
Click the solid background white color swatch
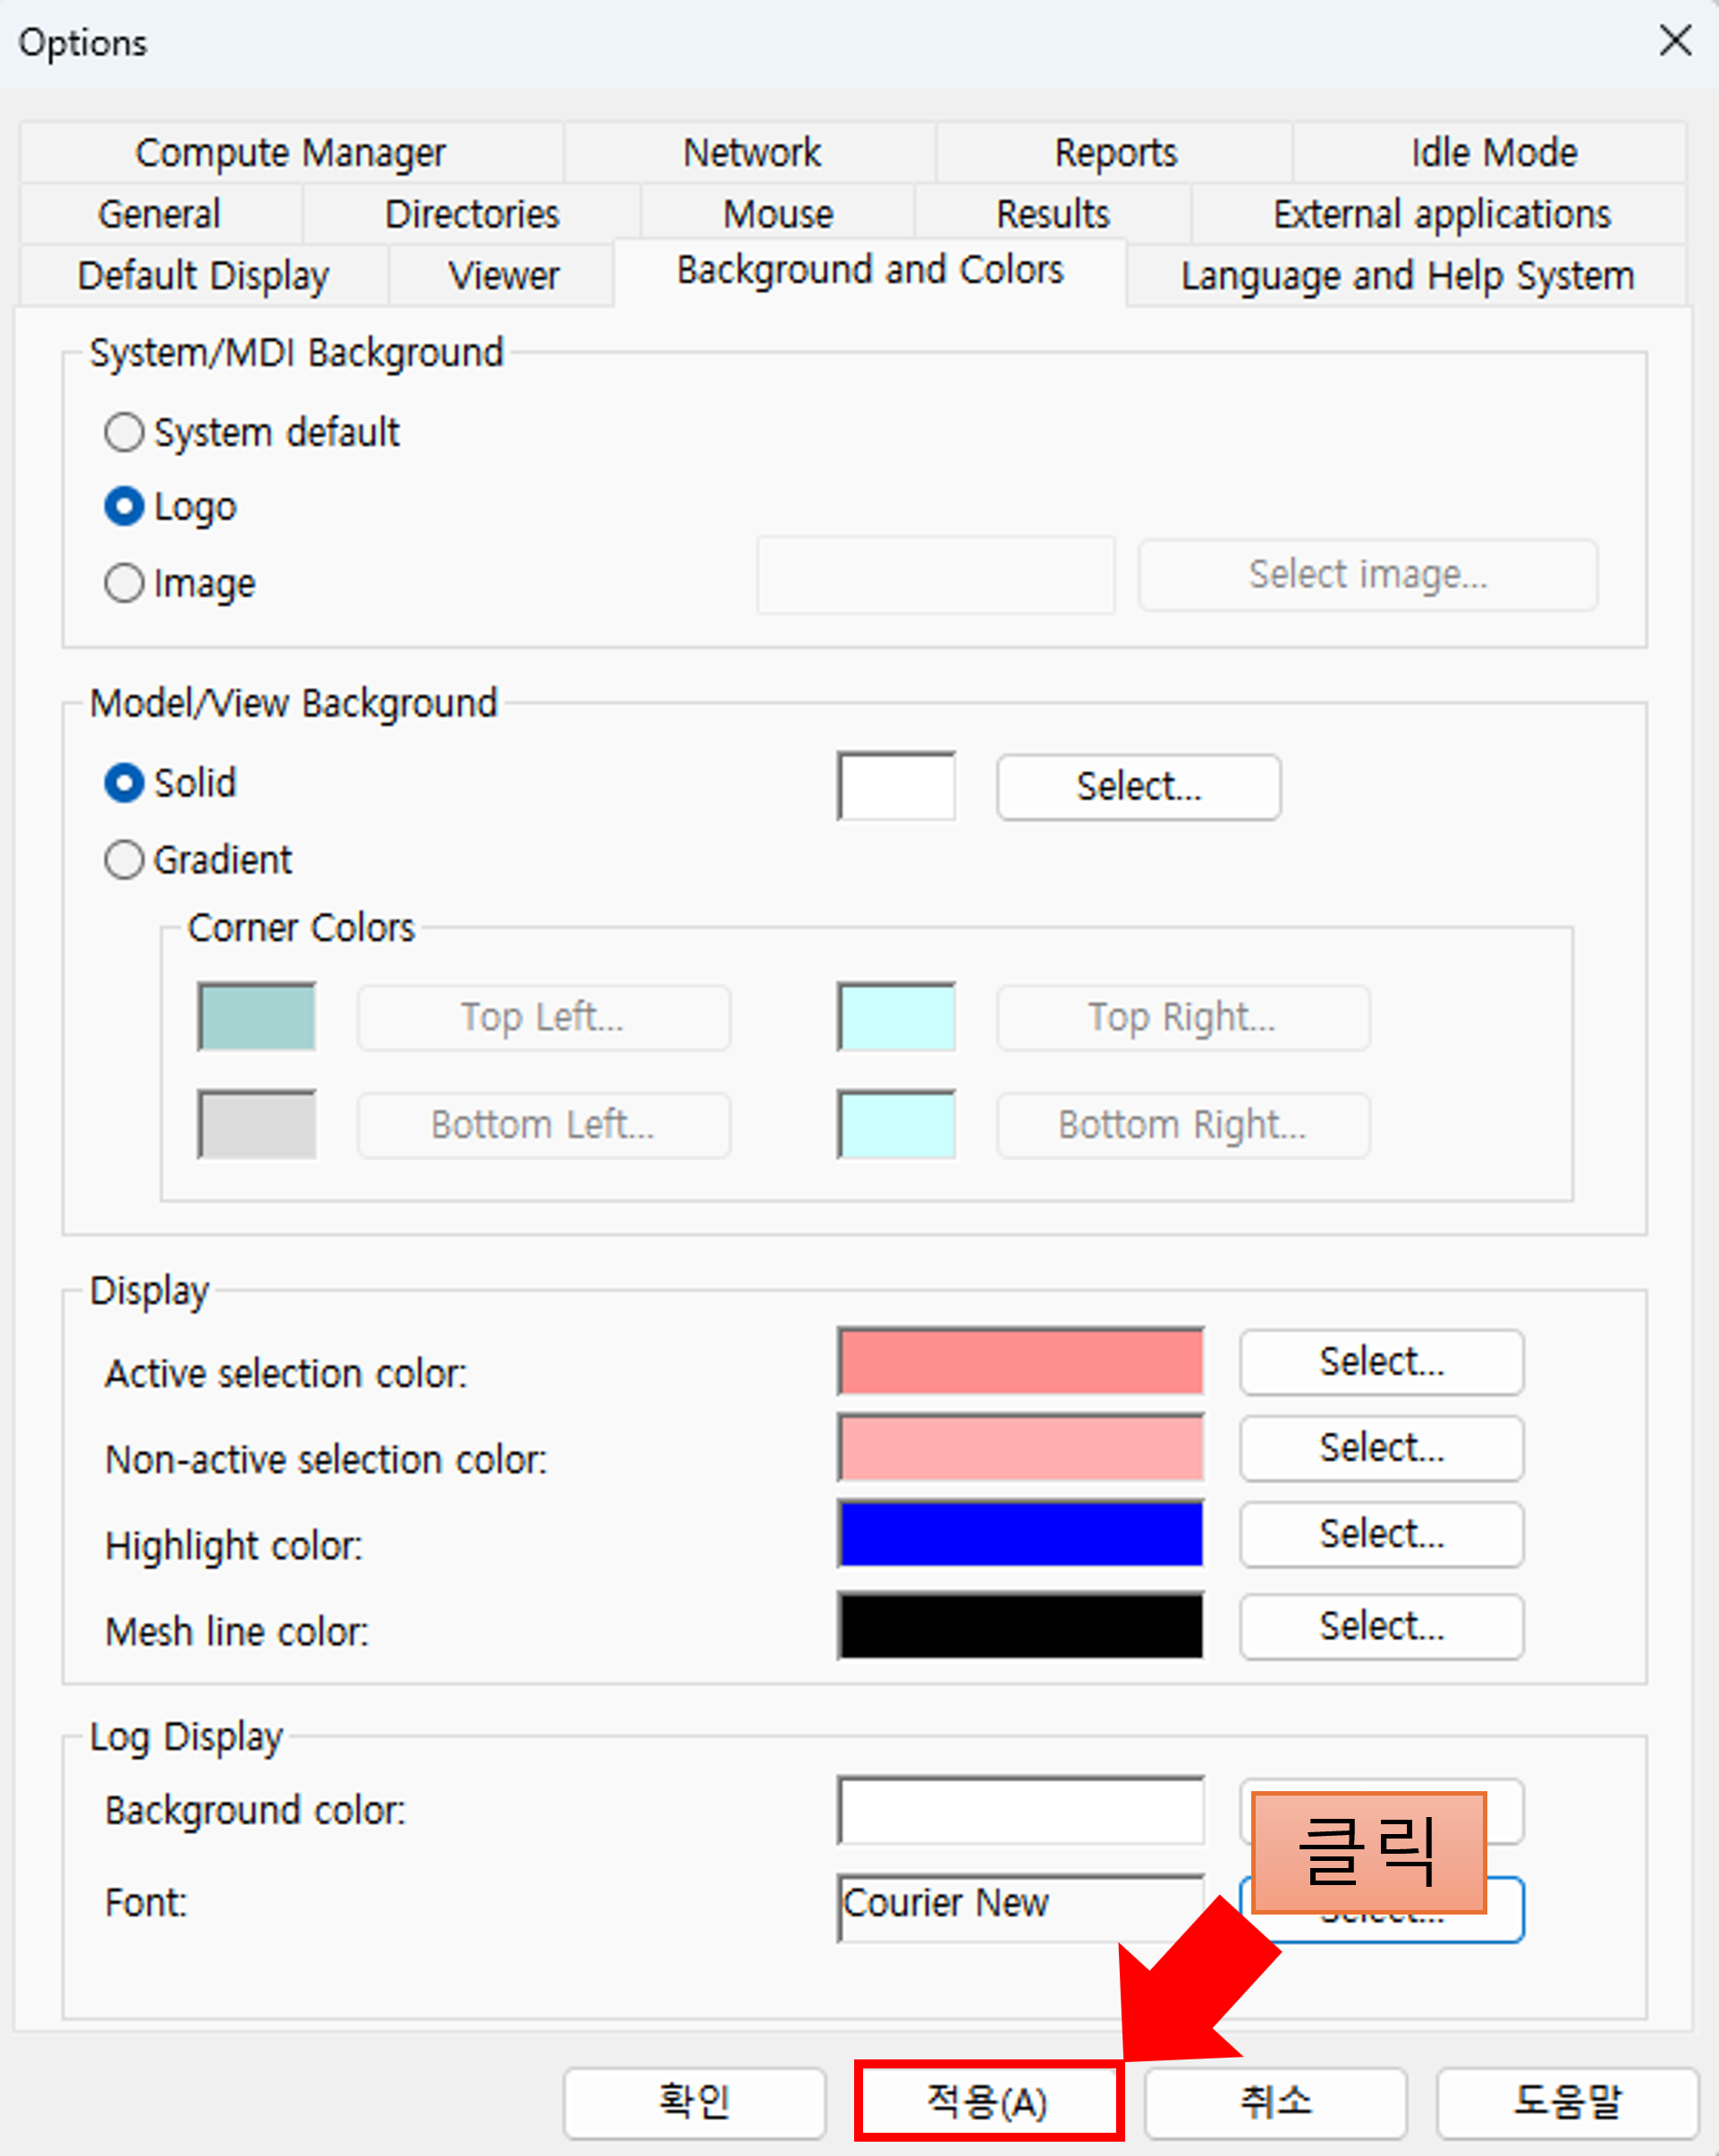[896, 787]
